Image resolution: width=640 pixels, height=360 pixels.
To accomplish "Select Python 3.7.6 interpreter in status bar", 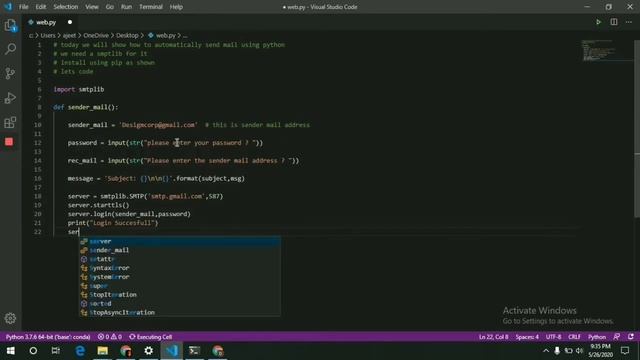I will pos(48,337).
